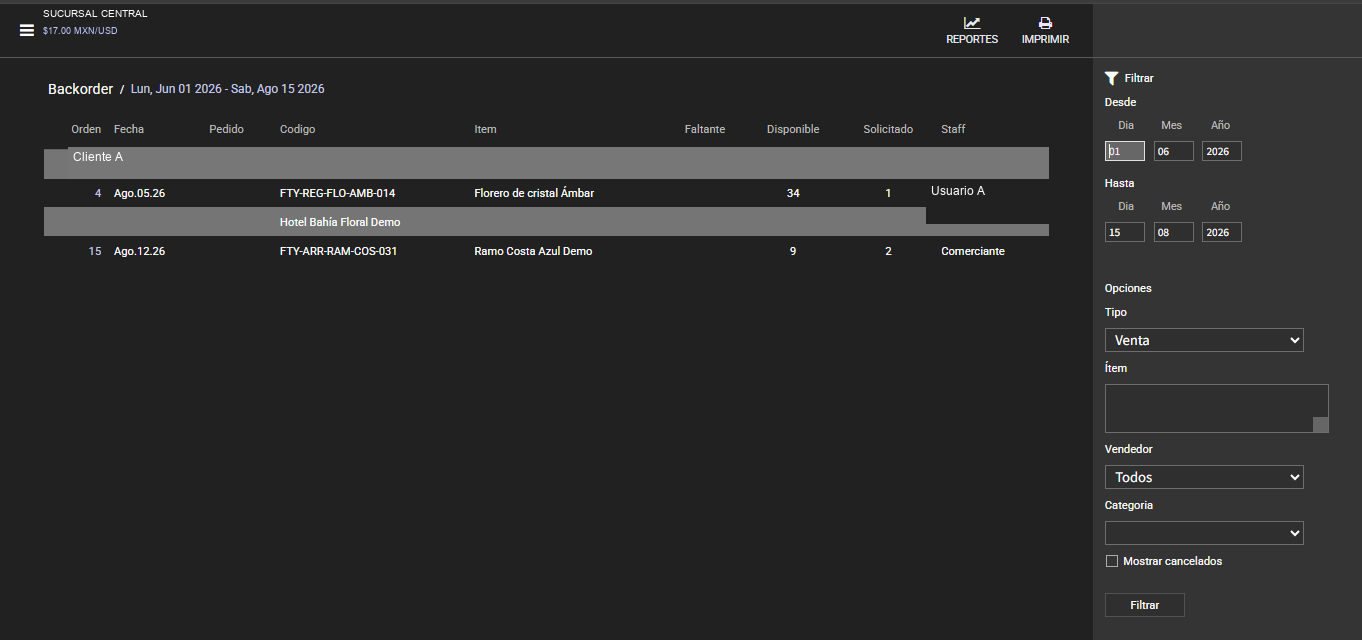The image size is (1362, 640).
Task: Click item Florero de cristal Ámbar
Action: 534,193
